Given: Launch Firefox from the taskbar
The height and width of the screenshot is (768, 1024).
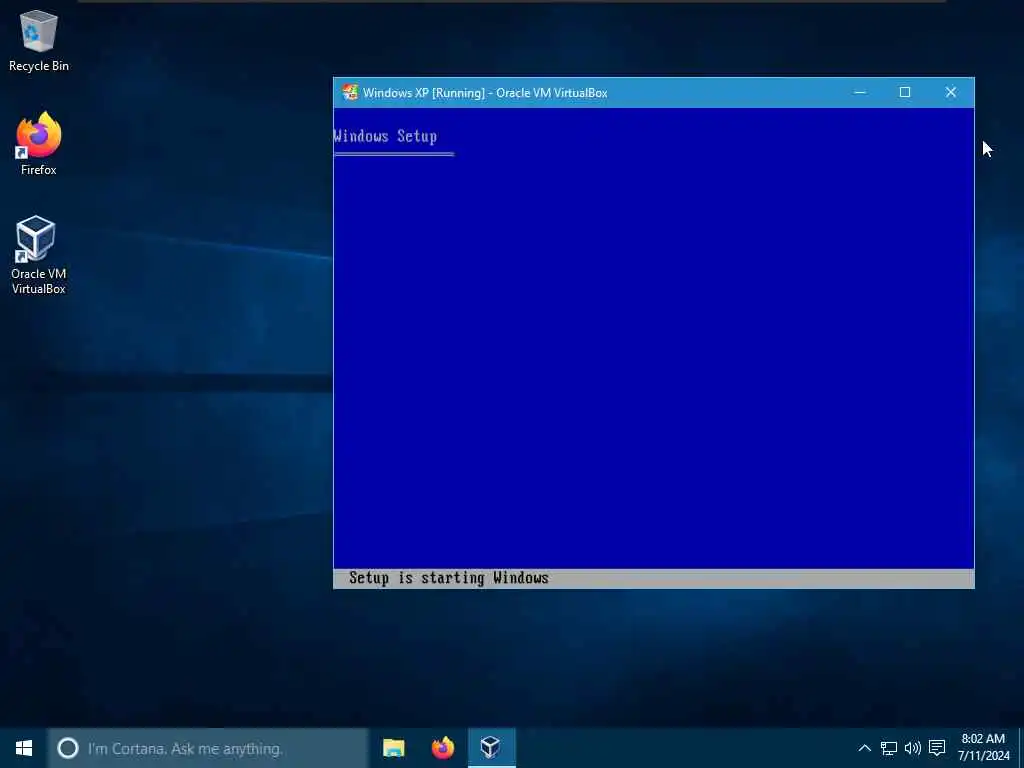Looking at the screenshot, I should pyautogui.click(x=443, y=748).
